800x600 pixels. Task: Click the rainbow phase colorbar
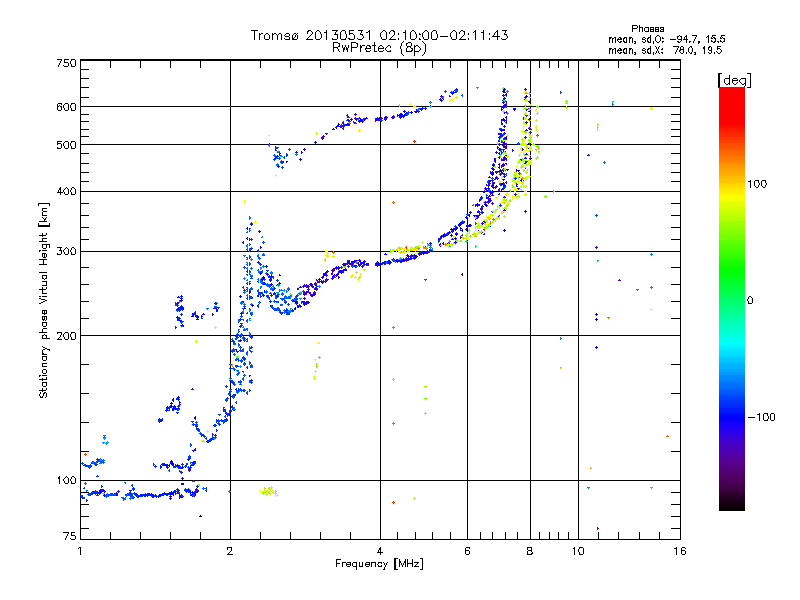[732, 299]
